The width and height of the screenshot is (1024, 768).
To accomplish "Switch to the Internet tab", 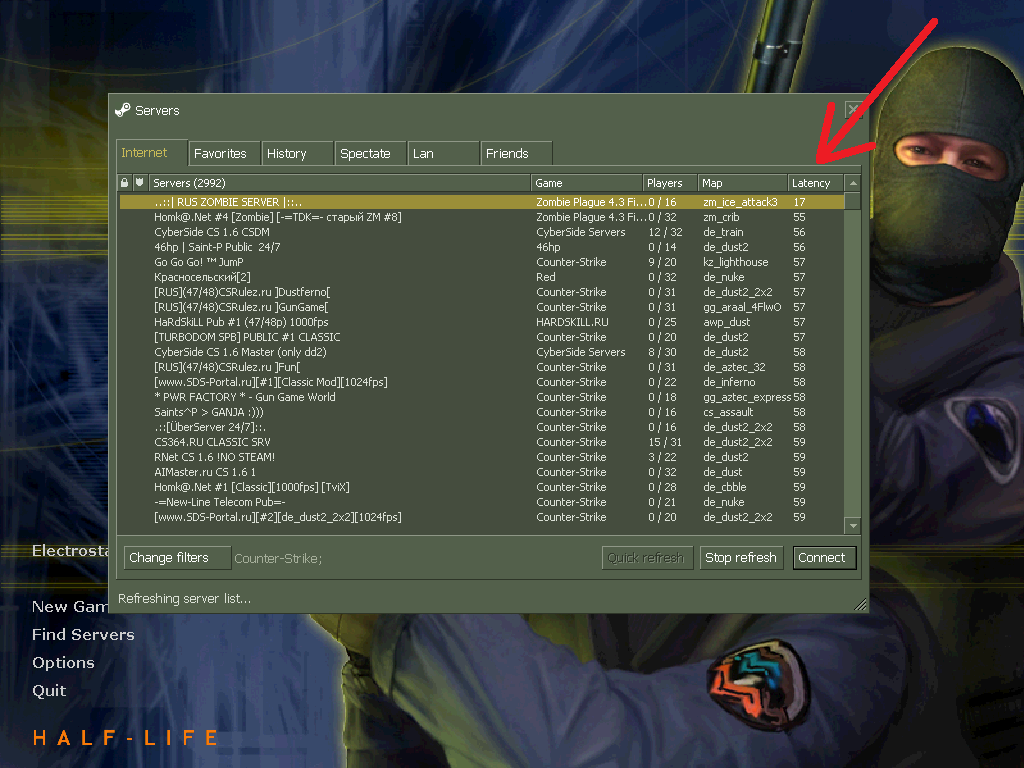I will [x=152, y=153].
